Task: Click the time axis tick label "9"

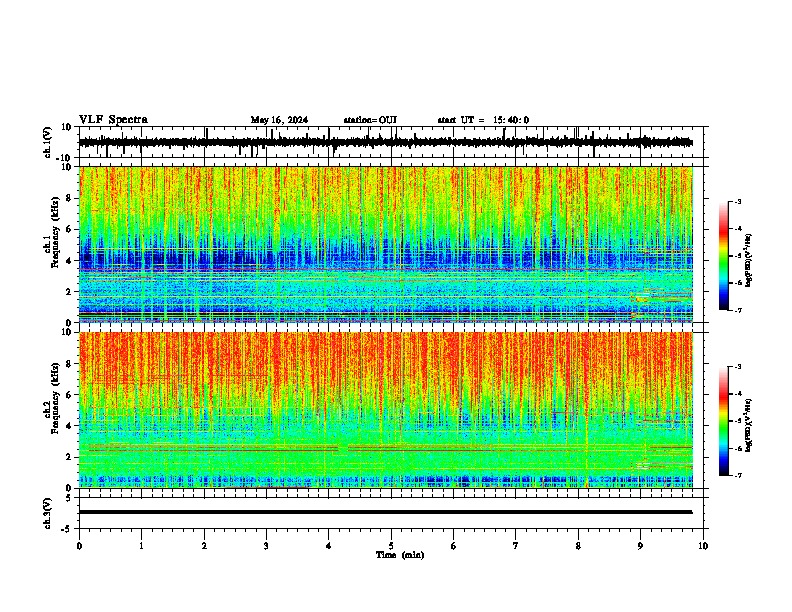Action: click(640, 546)
